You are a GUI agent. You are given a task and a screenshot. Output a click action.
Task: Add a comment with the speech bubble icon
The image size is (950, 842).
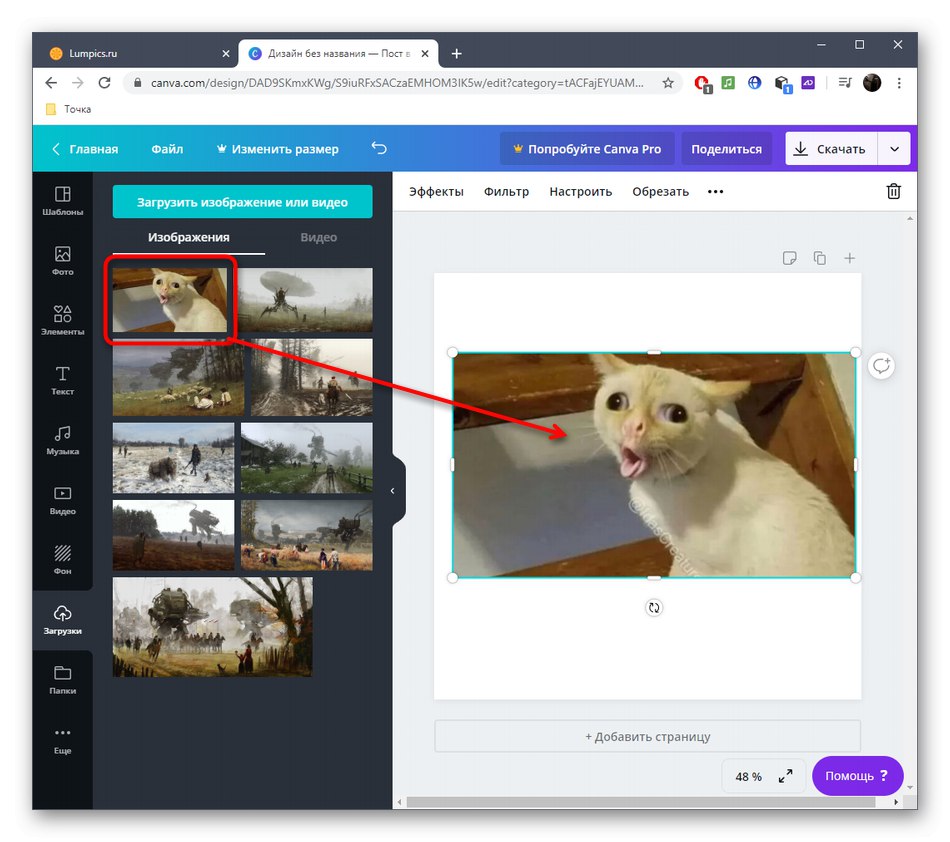click(881, 366)
